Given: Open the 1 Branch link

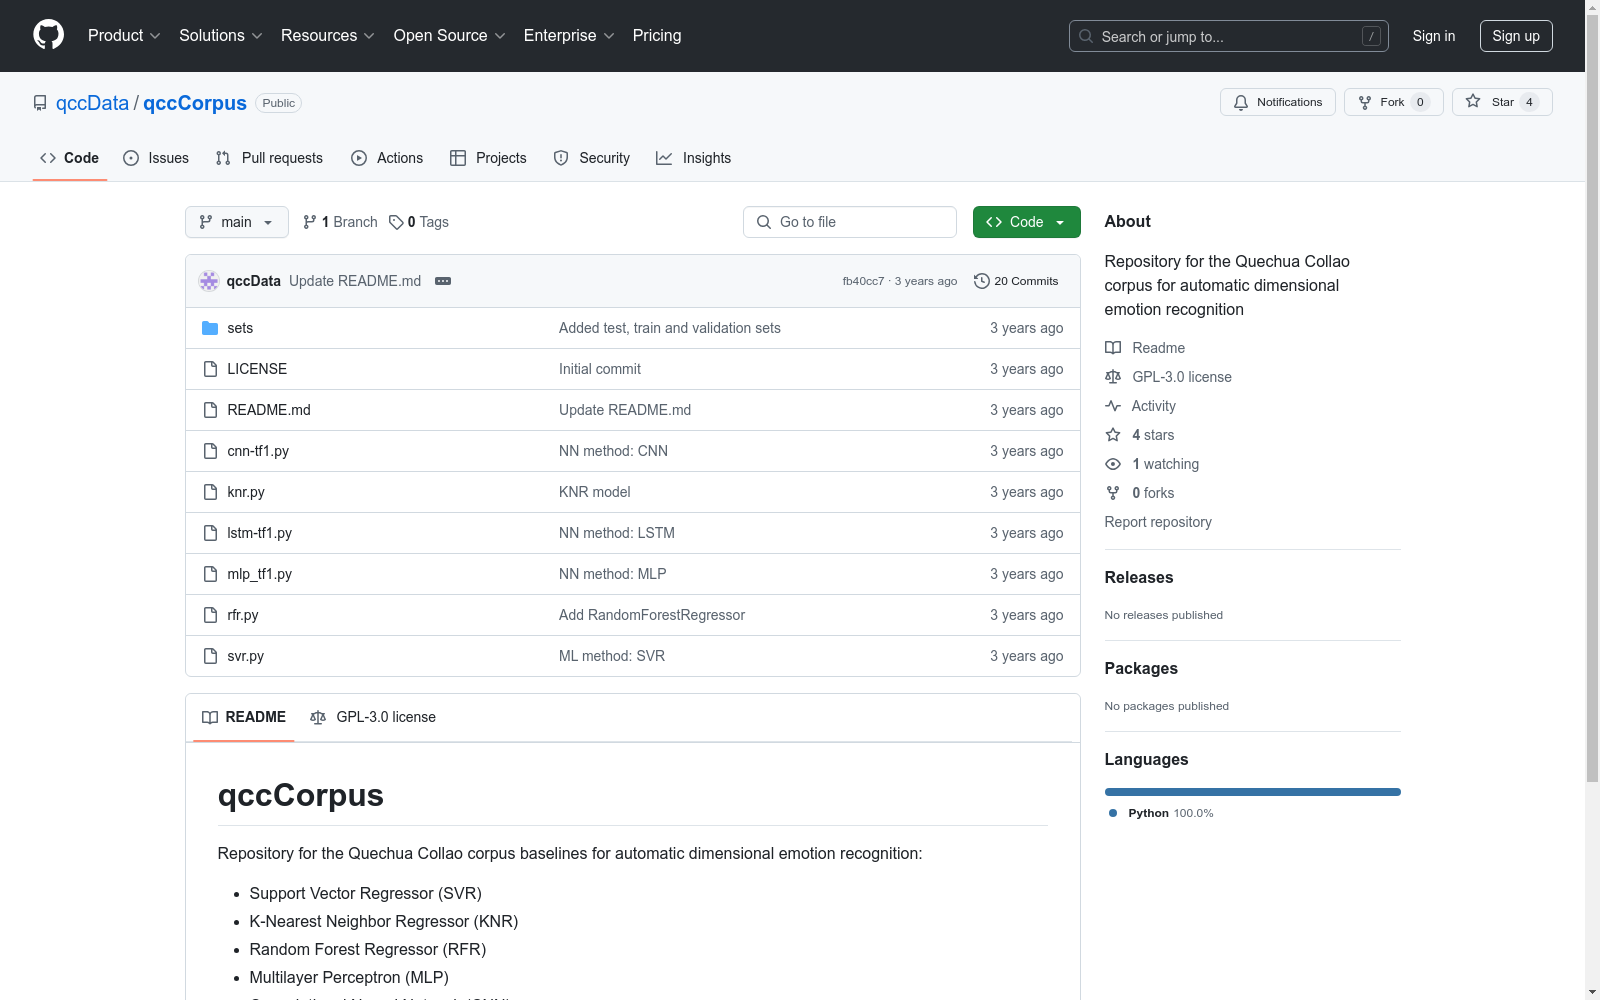Looking at the screenshot, I should pos(340,222).
